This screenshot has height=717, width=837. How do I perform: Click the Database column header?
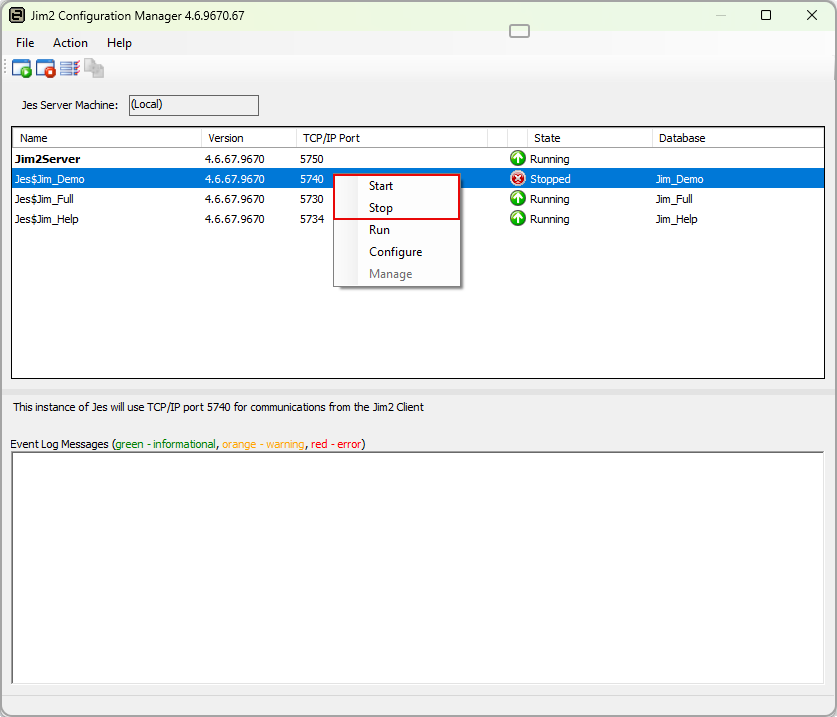[738, 138]
